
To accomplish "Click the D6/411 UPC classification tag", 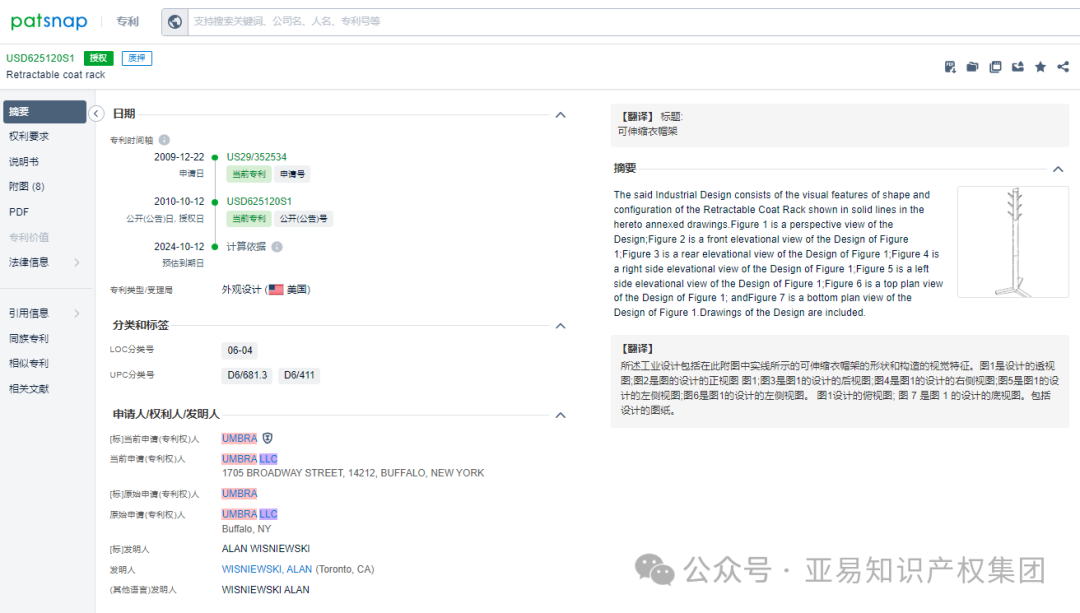I will 299,375.
